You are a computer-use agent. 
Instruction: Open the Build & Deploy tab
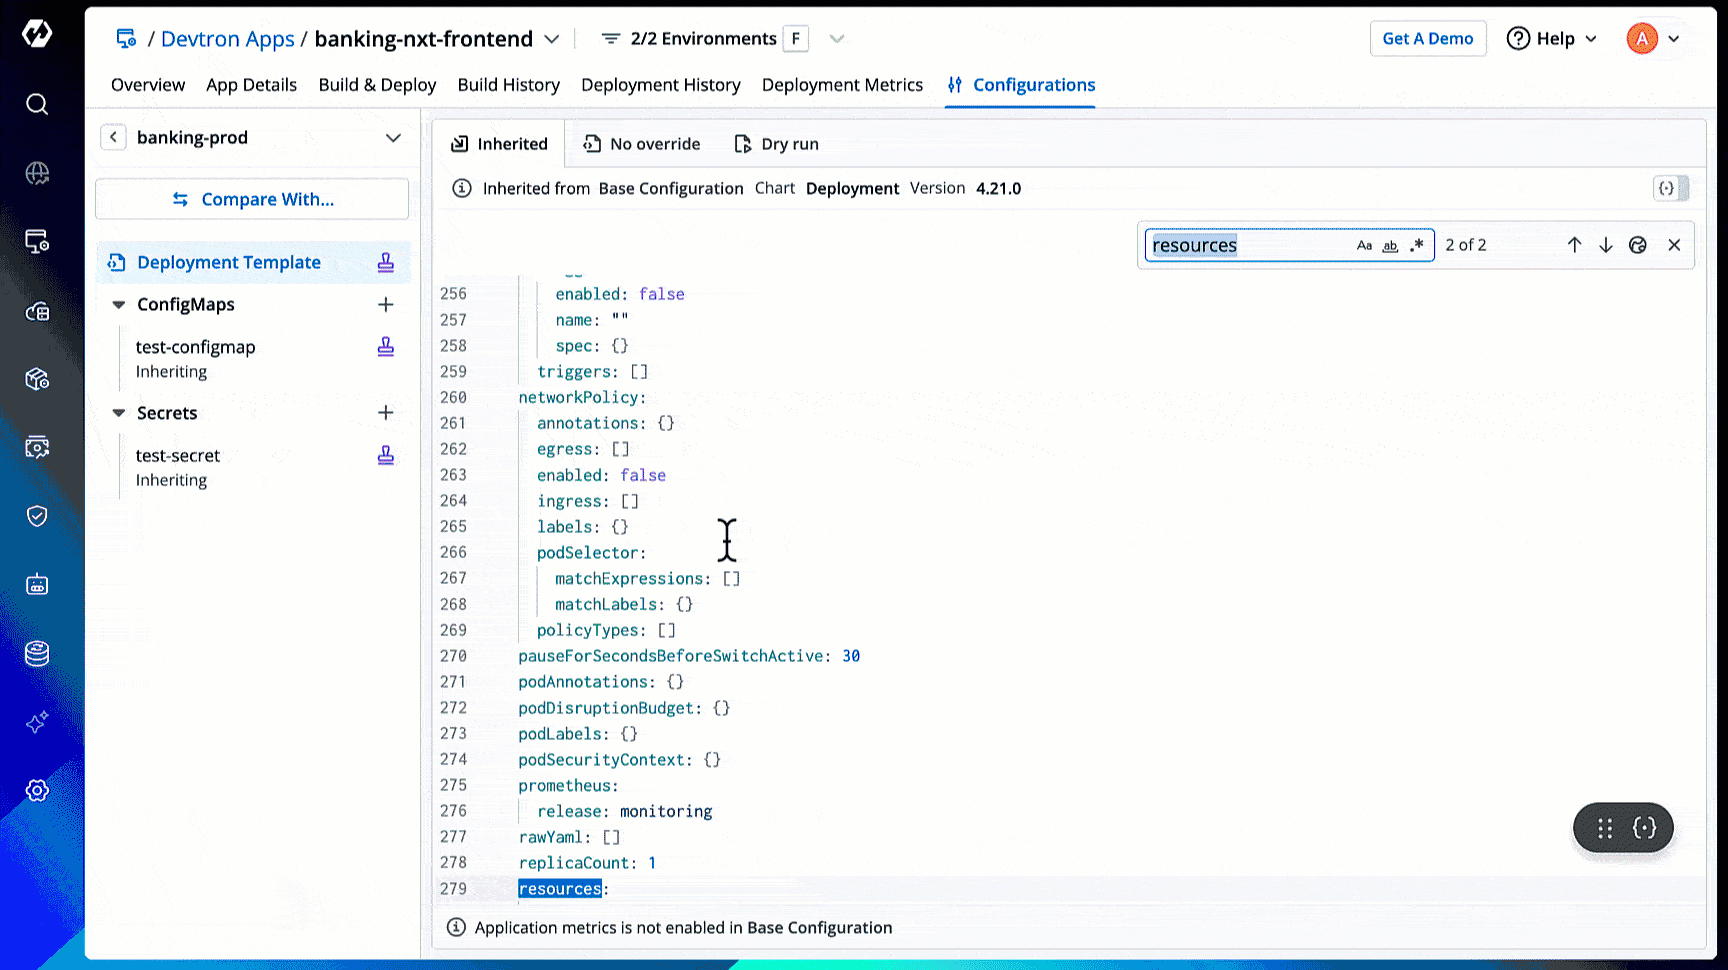377,85
